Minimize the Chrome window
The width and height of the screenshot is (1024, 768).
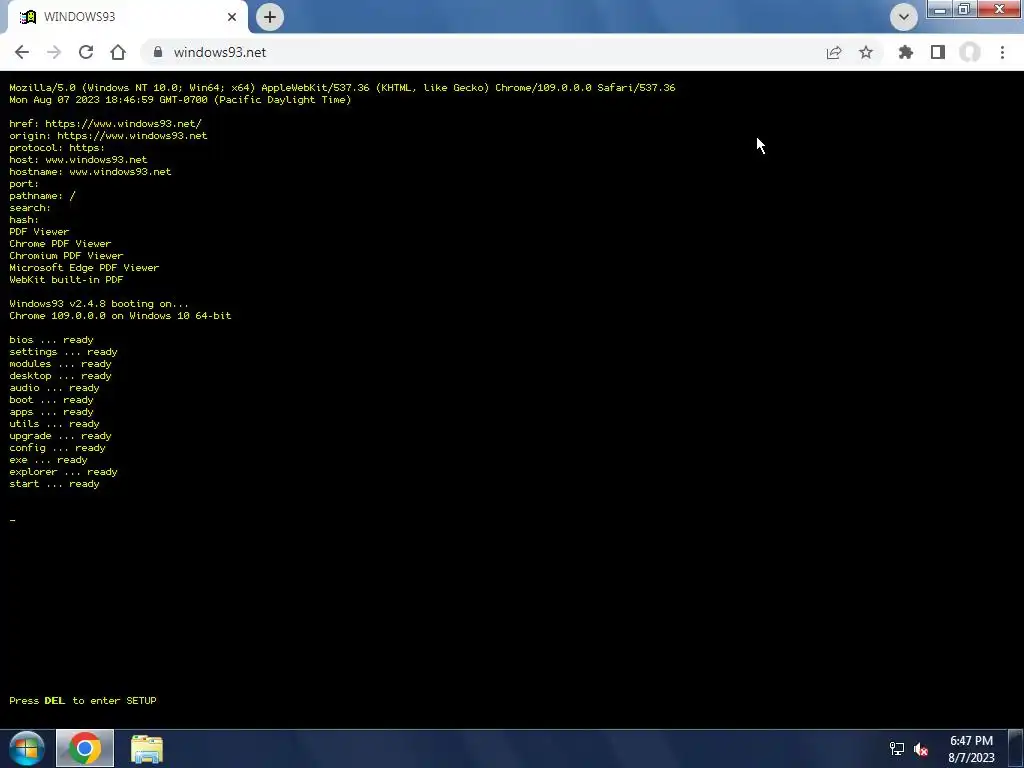[940, 9]
